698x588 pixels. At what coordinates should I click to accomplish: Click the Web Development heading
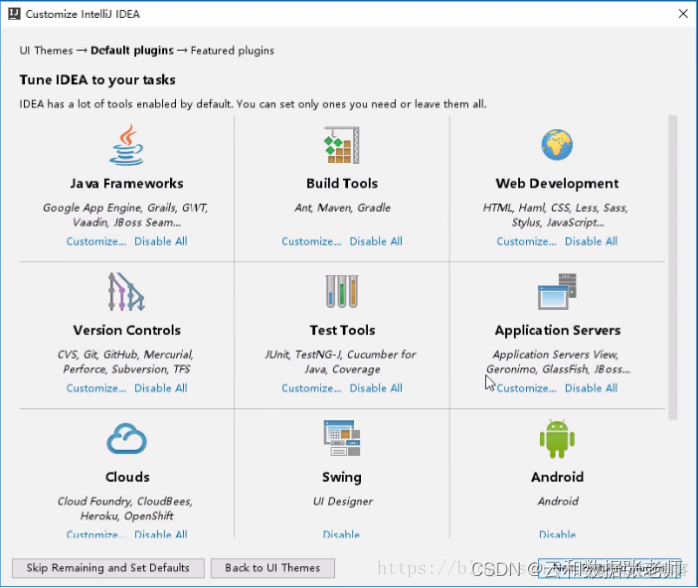point(557,183)
